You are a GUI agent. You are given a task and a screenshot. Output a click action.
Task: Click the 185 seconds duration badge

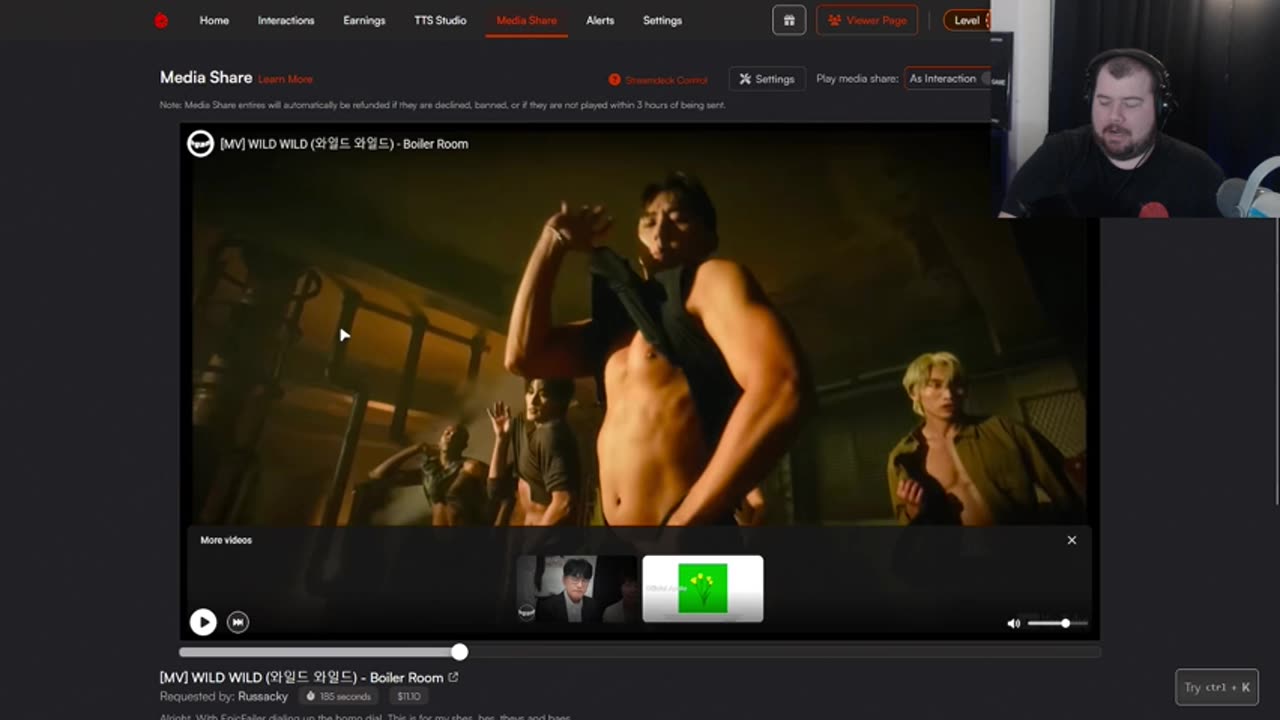tap(339, 696)
